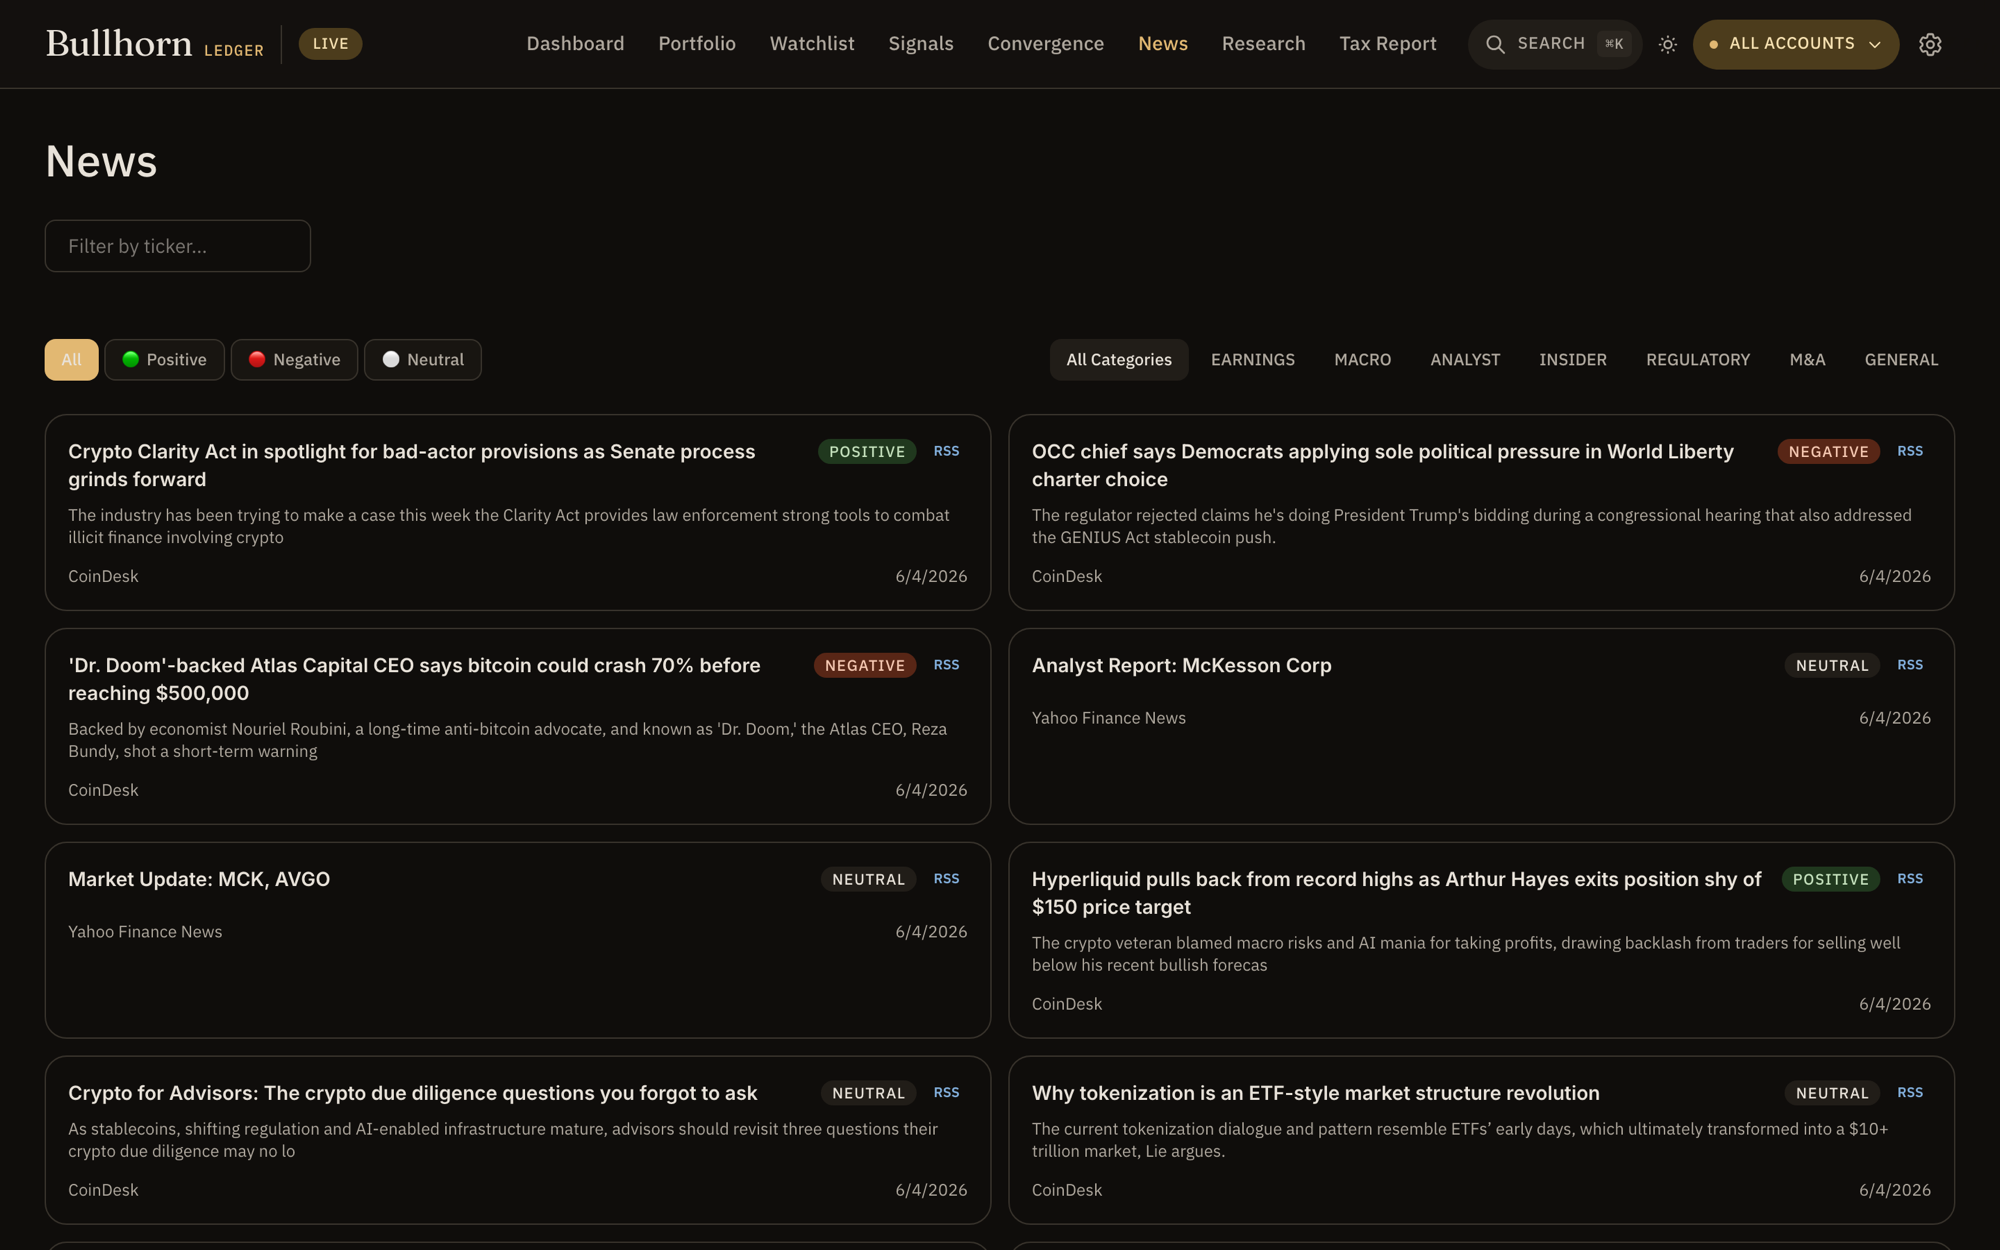Click NEGATIVE badge on Dr. Doom card
The height and width of the screenshot is (1250, 2000).
(x=864, y=666)
